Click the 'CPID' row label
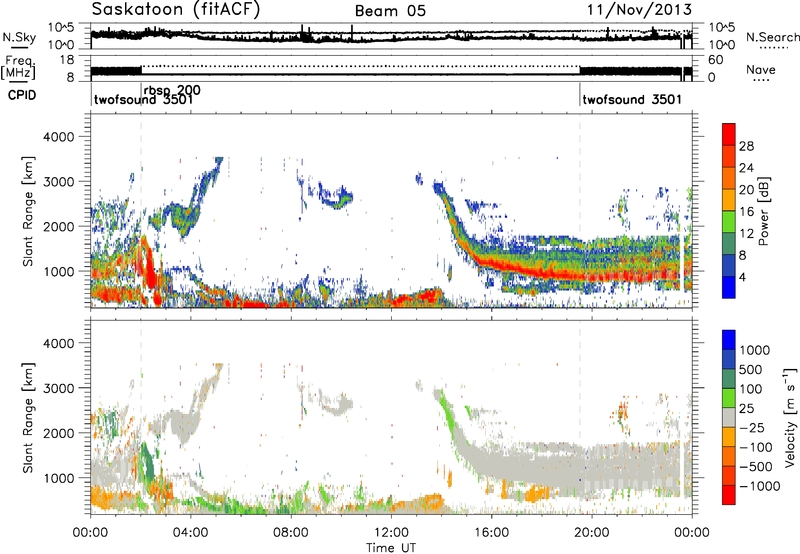 pos(22,95)
